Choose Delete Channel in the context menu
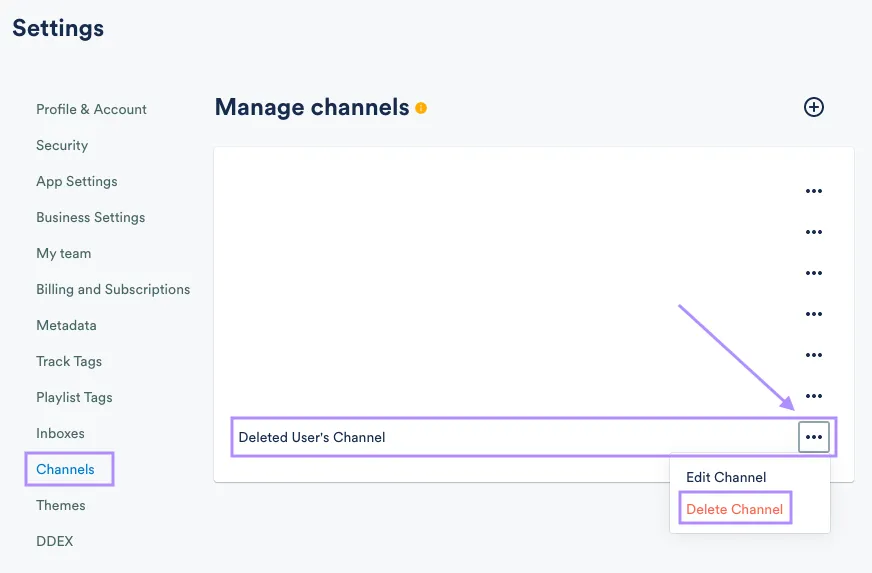This screenshot has width=872, height=573. (x=734, y=509)
